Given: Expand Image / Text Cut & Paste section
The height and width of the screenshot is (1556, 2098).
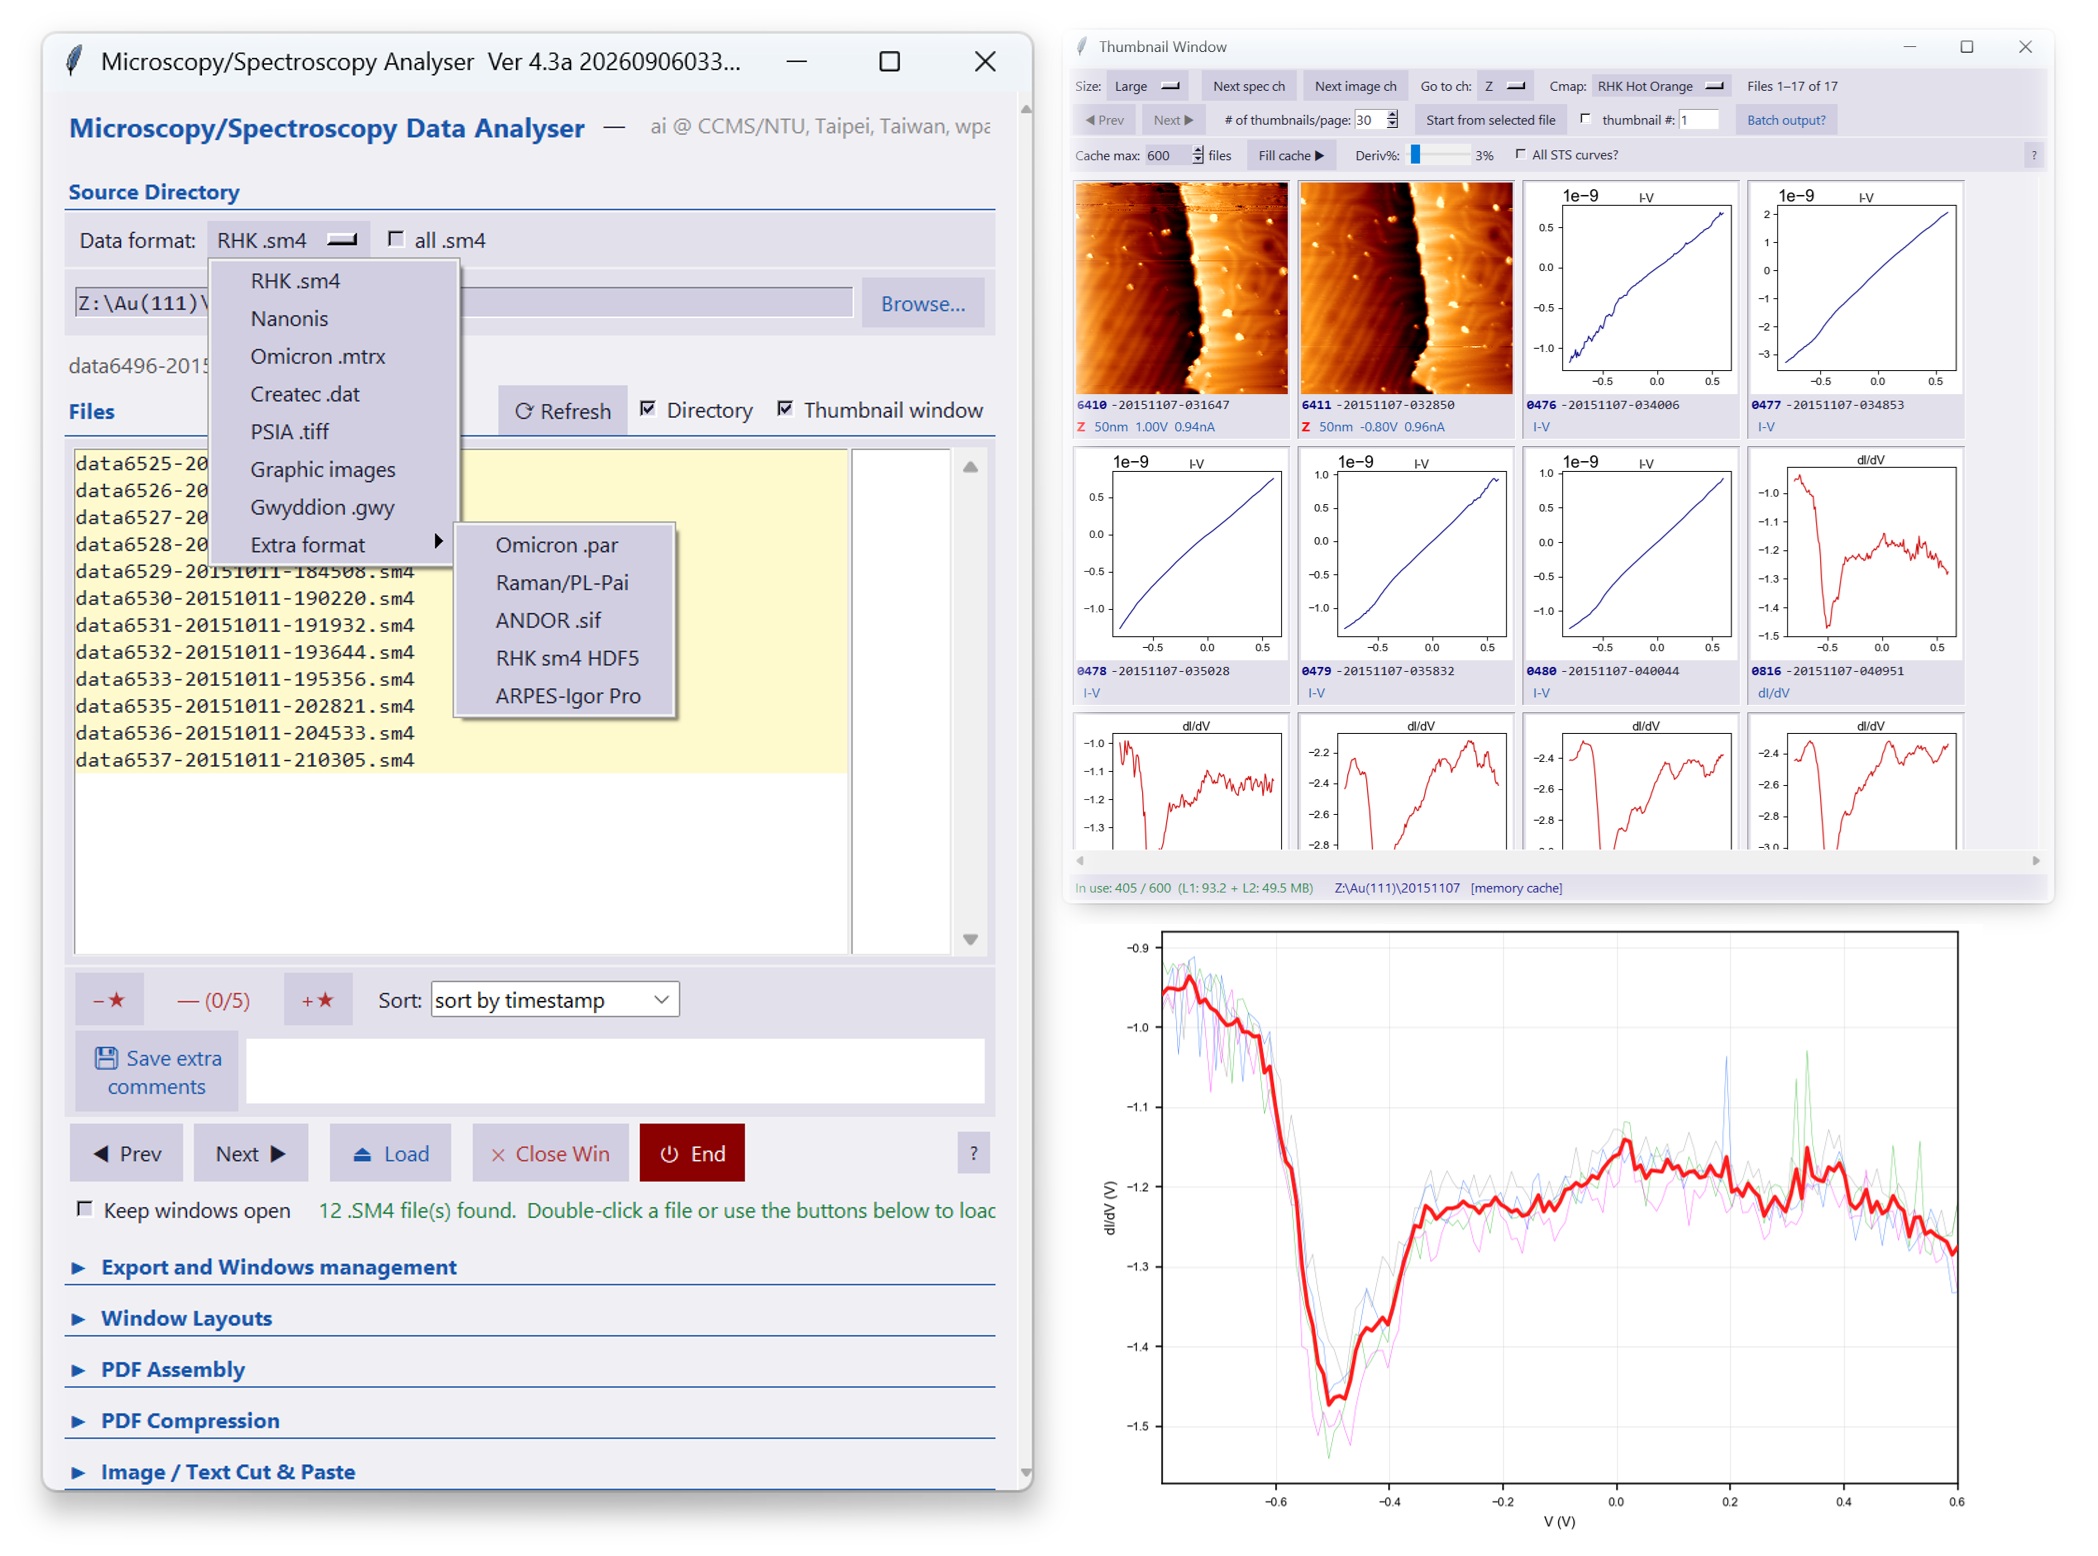Looking at the screenshot, I should (228, 1472).
